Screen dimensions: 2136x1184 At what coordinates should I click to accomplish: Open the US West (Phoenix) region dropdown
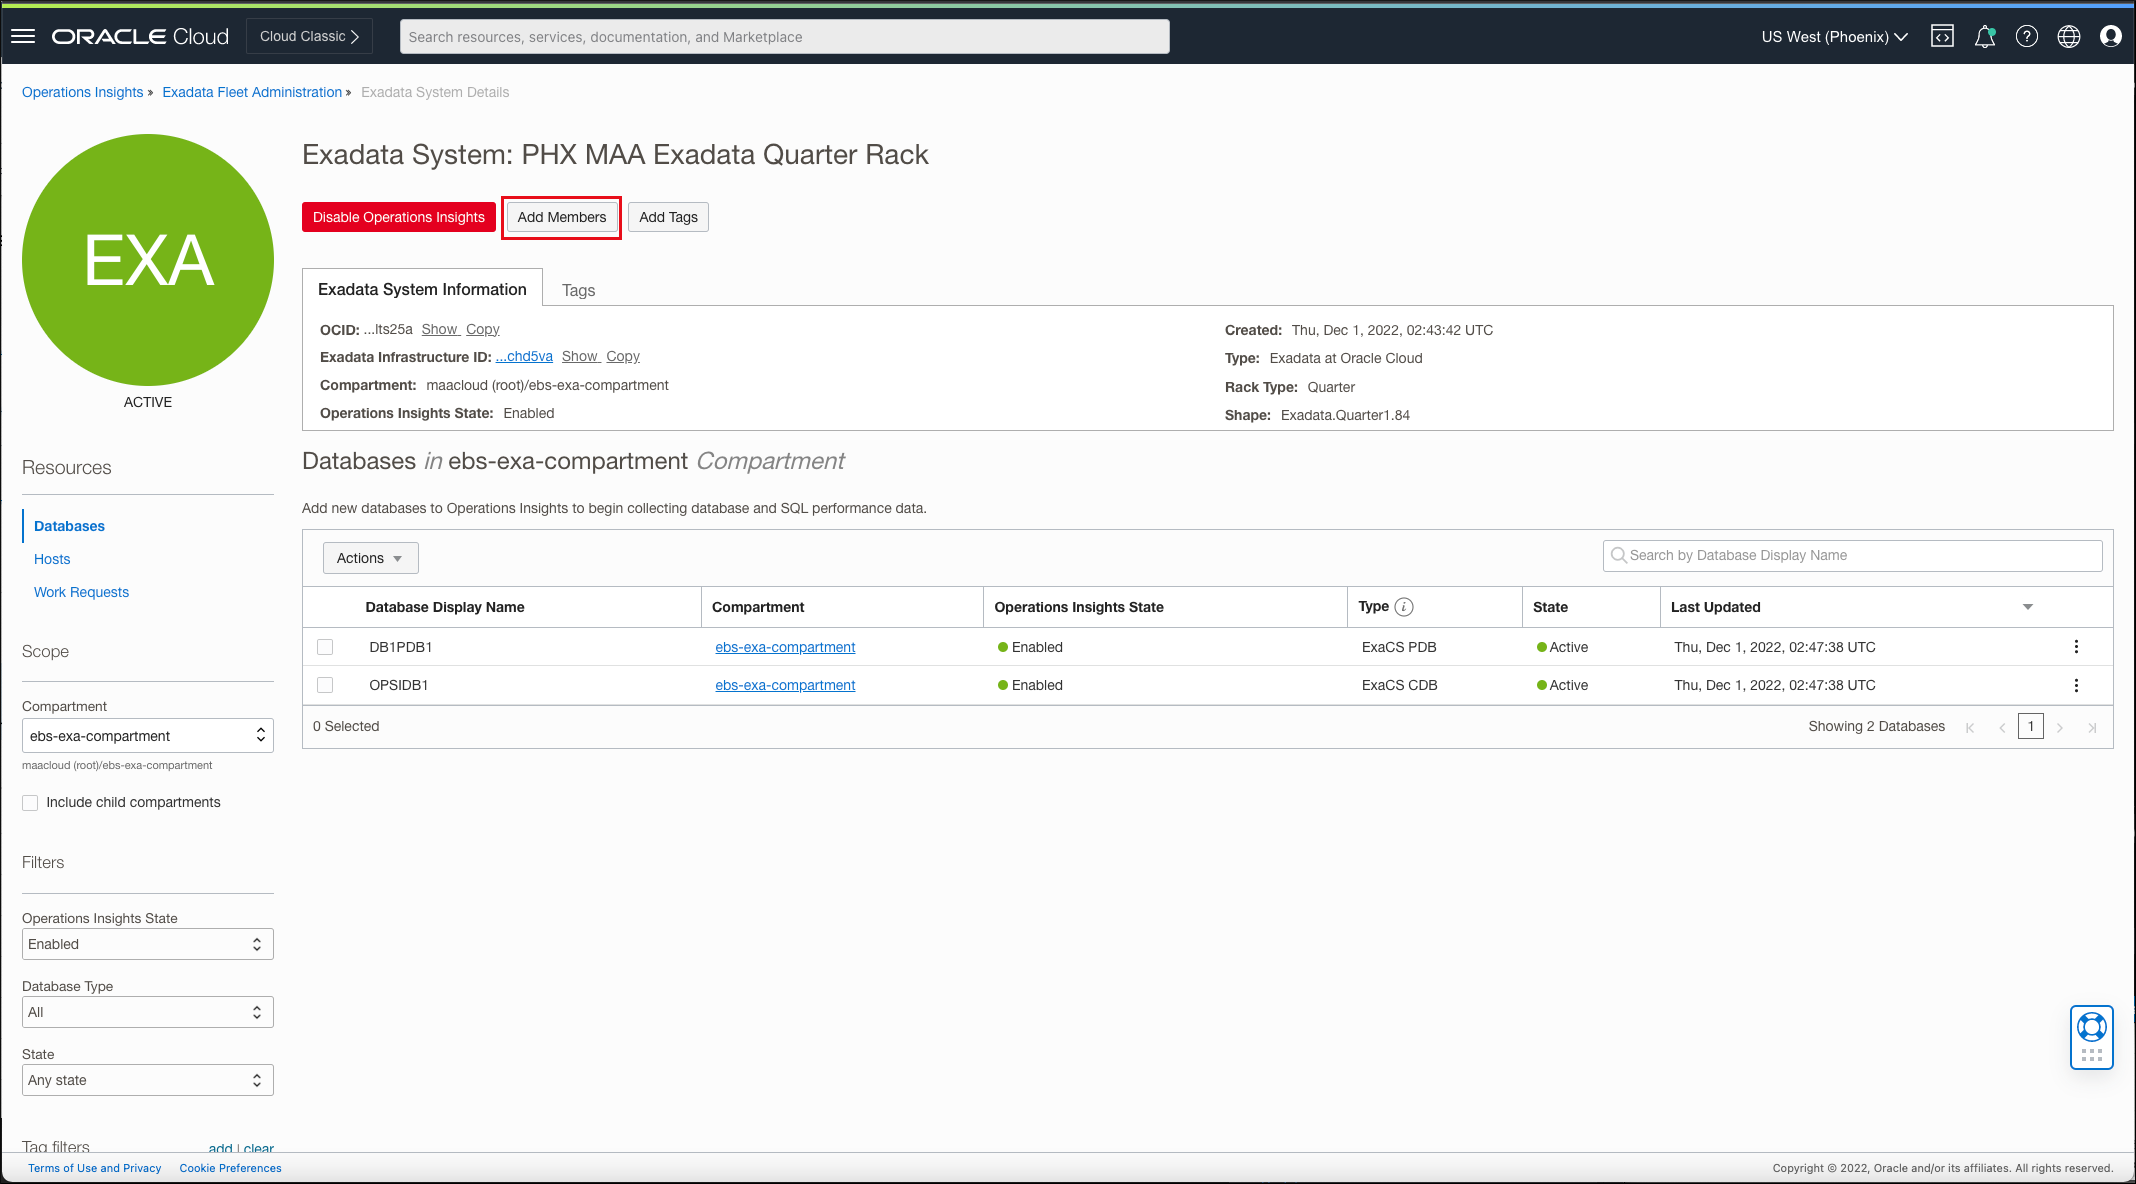[1834, 36]
